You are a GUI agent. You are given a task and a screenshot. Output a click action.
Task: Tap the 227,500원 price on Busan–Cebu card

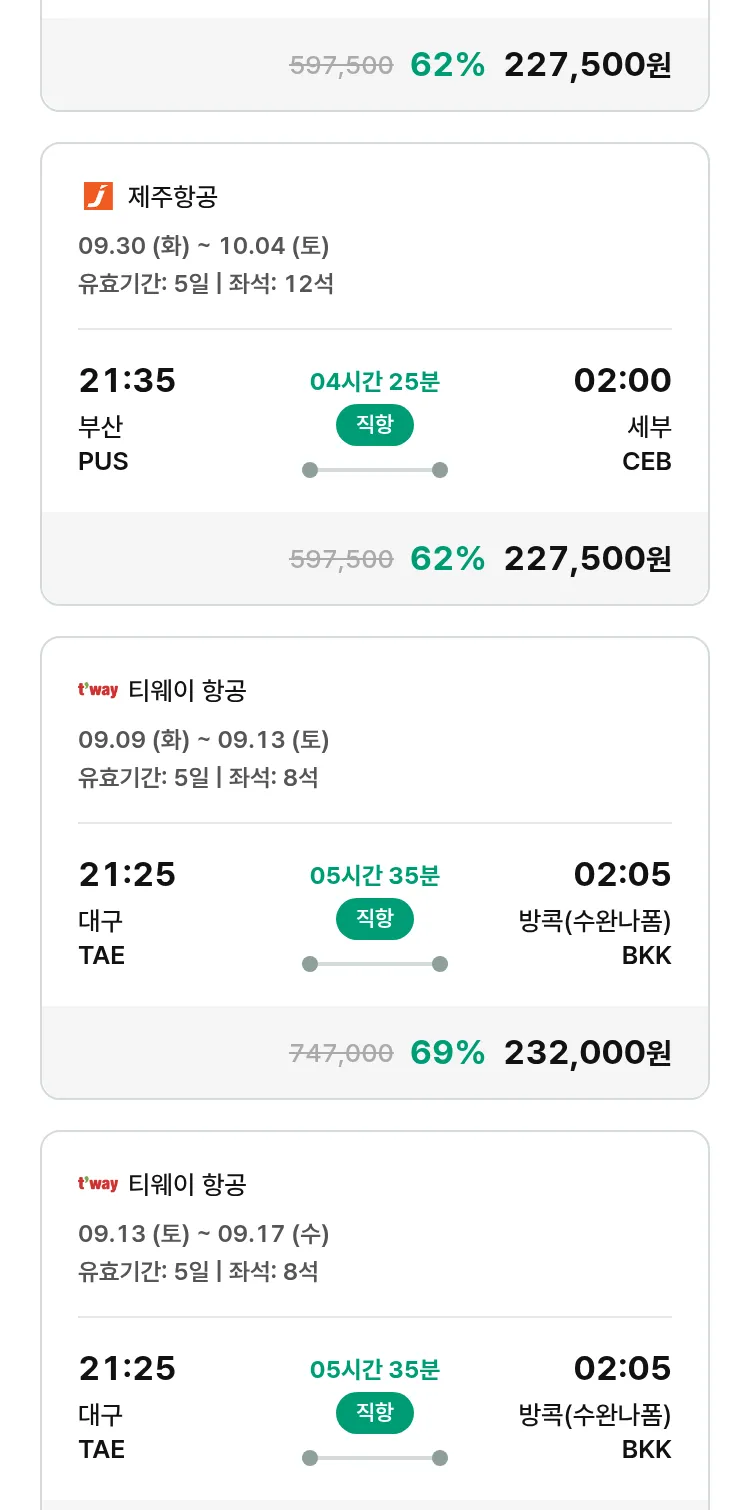(x=587, y=558)
